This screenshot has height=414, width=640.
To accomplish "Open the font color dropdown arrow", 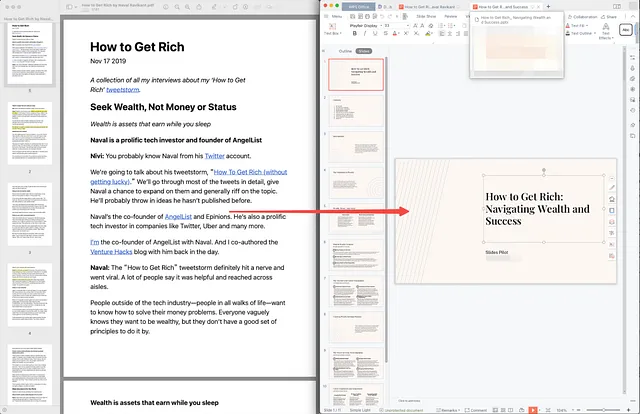I will pos(399,33).
